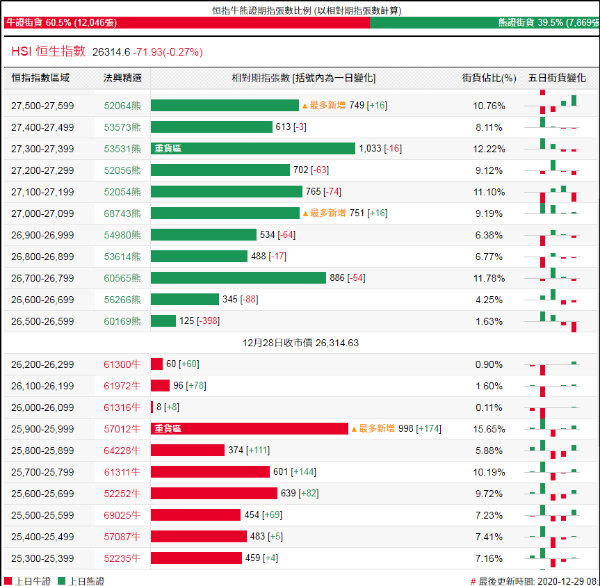This screenshot has height=586, width=600.
Task: Click the 12月28日收市價 26,314.63 row
Action: pos(300,343)
